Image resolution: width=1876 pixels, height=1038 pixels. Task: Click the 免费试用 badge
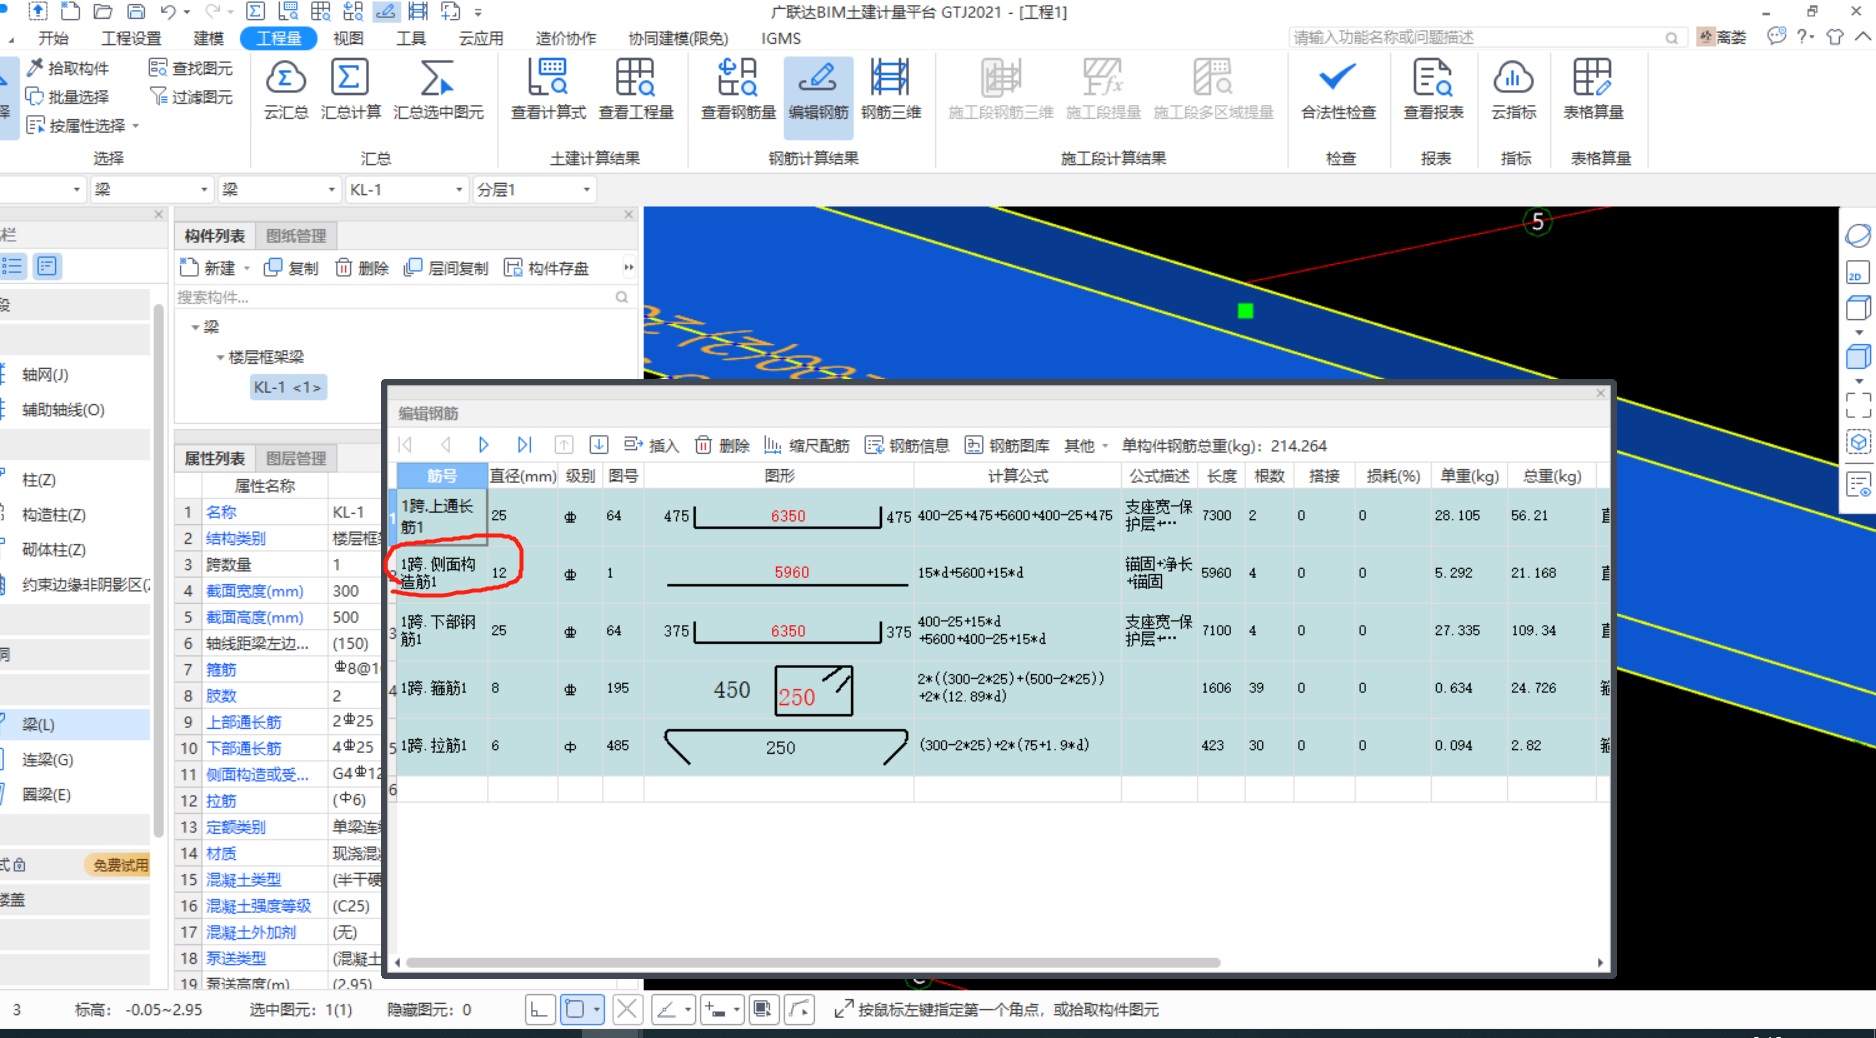pyautogui.click(x=120, y=865)
